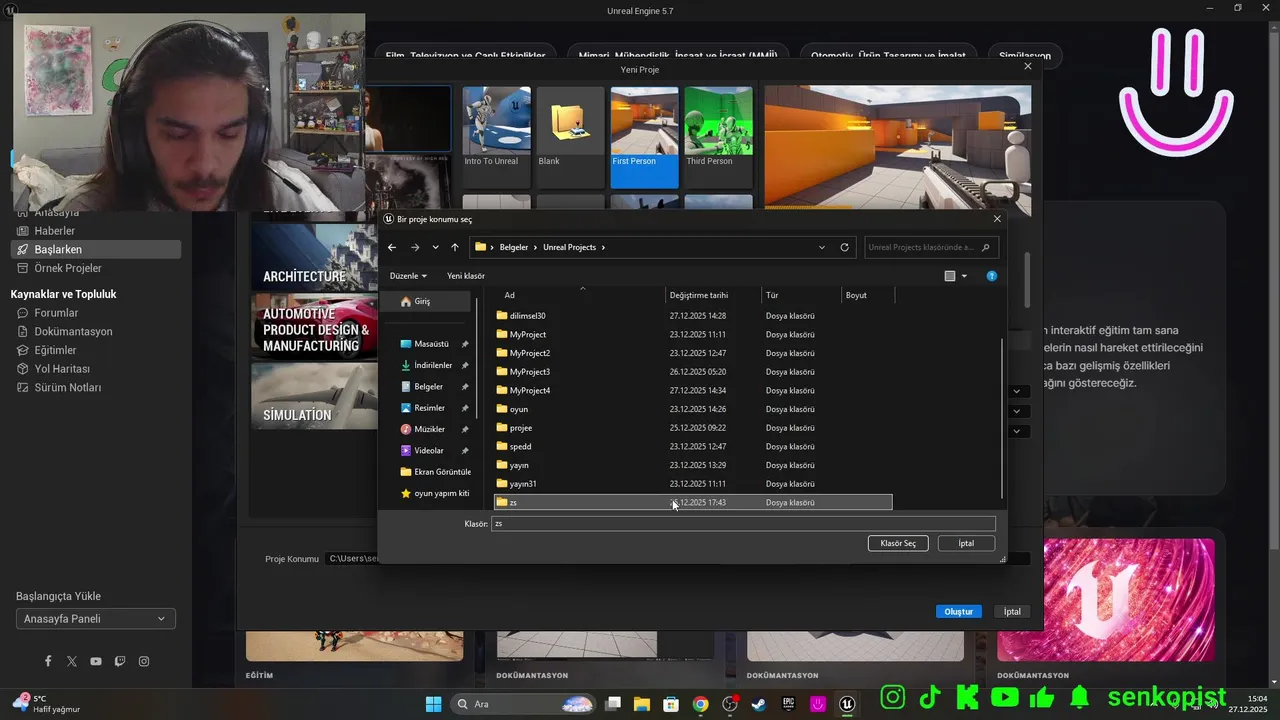Expand the Belgeler path chevron
The height and width of the screenshot is (720, 1280).
(535, 247)
